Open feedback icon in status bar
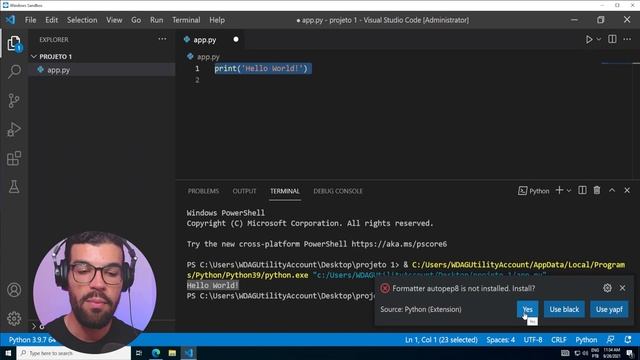Screen dimensions: 640x360 coord(611,340)
